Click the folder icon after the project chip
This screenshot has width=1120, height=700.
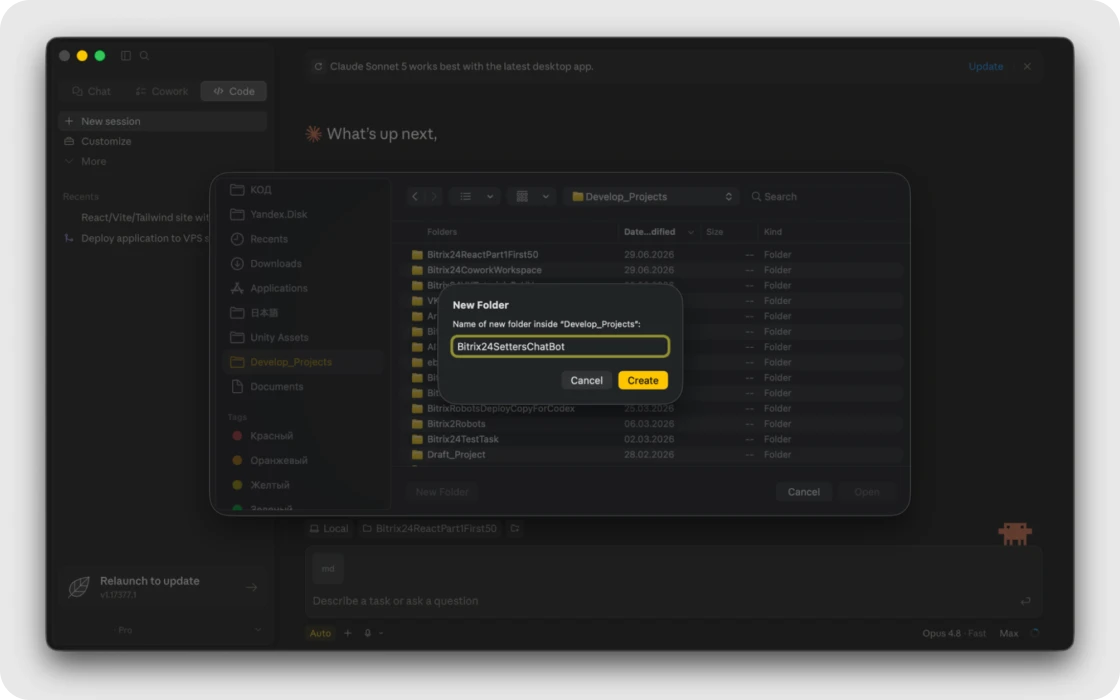(x=514, y=529)
